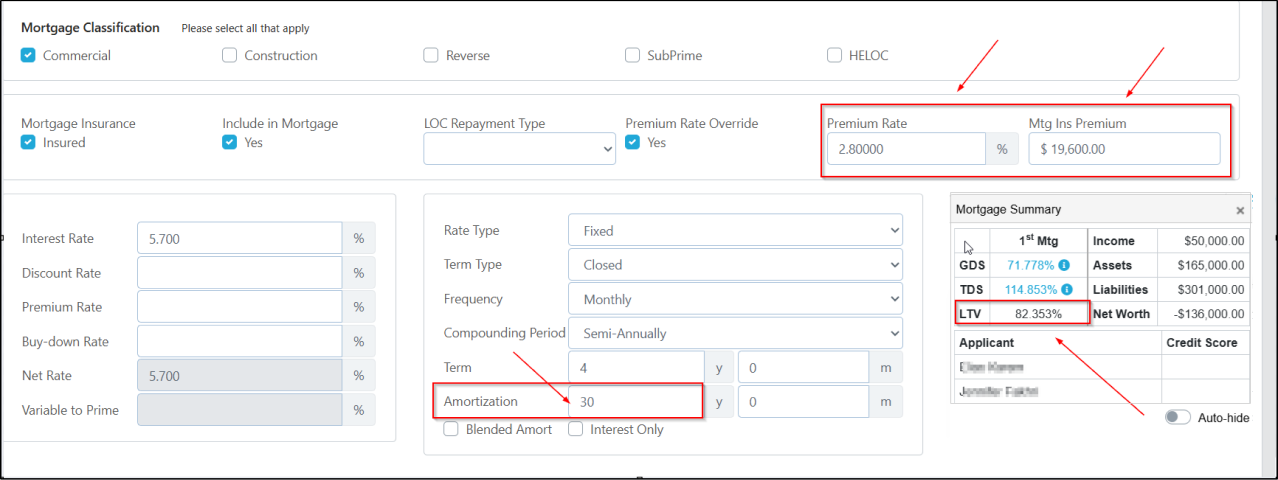Close the Mortgage Summary panel

tap(1240, 211)
